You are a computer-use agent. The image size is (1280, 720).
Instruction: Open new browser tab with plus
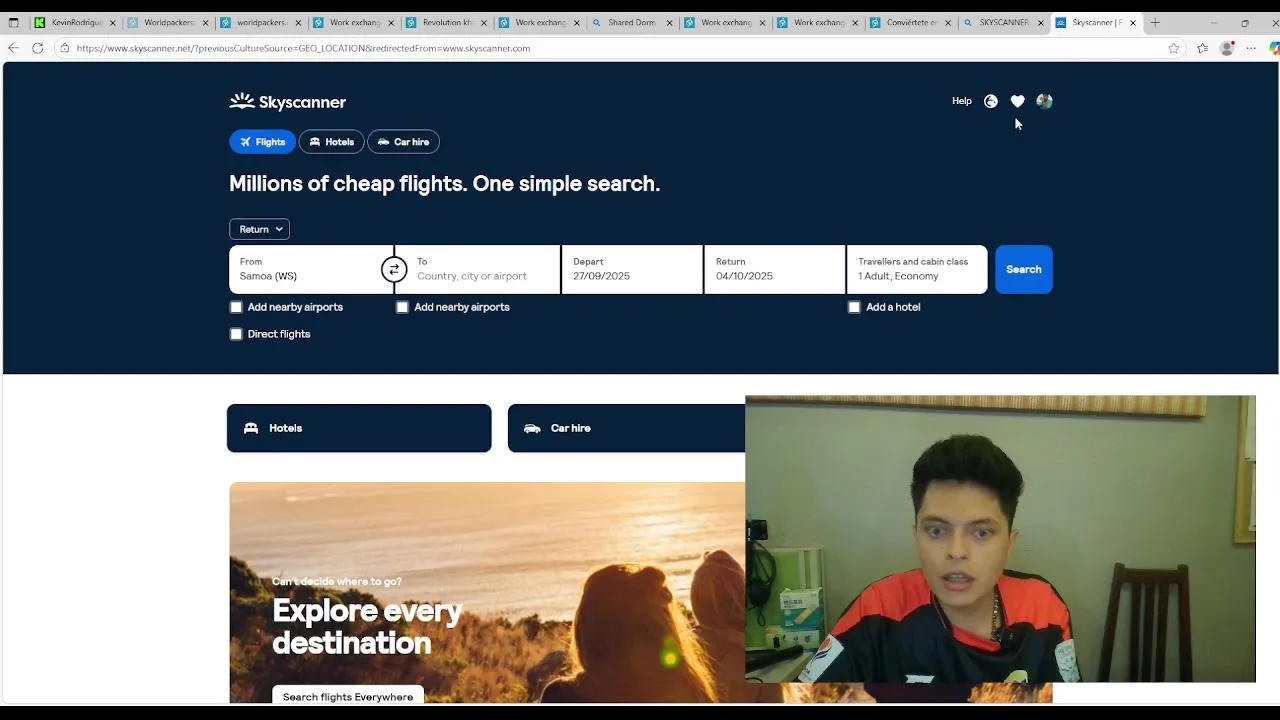point(1155,22)
